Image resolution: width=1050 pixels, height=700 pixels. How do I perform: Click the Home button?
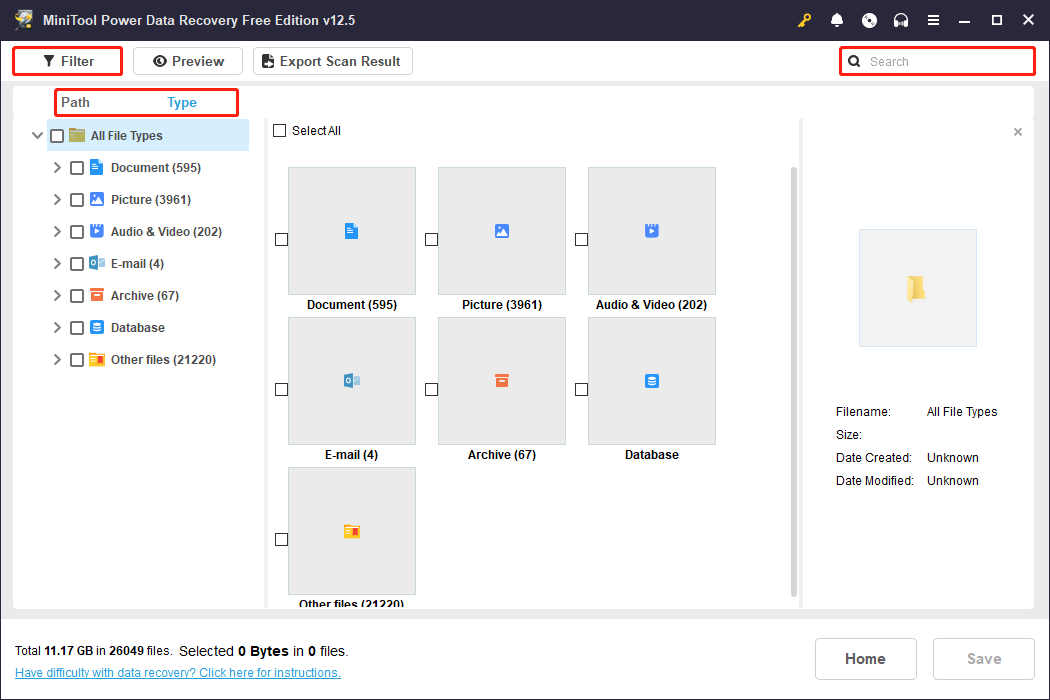coord(865,658)
